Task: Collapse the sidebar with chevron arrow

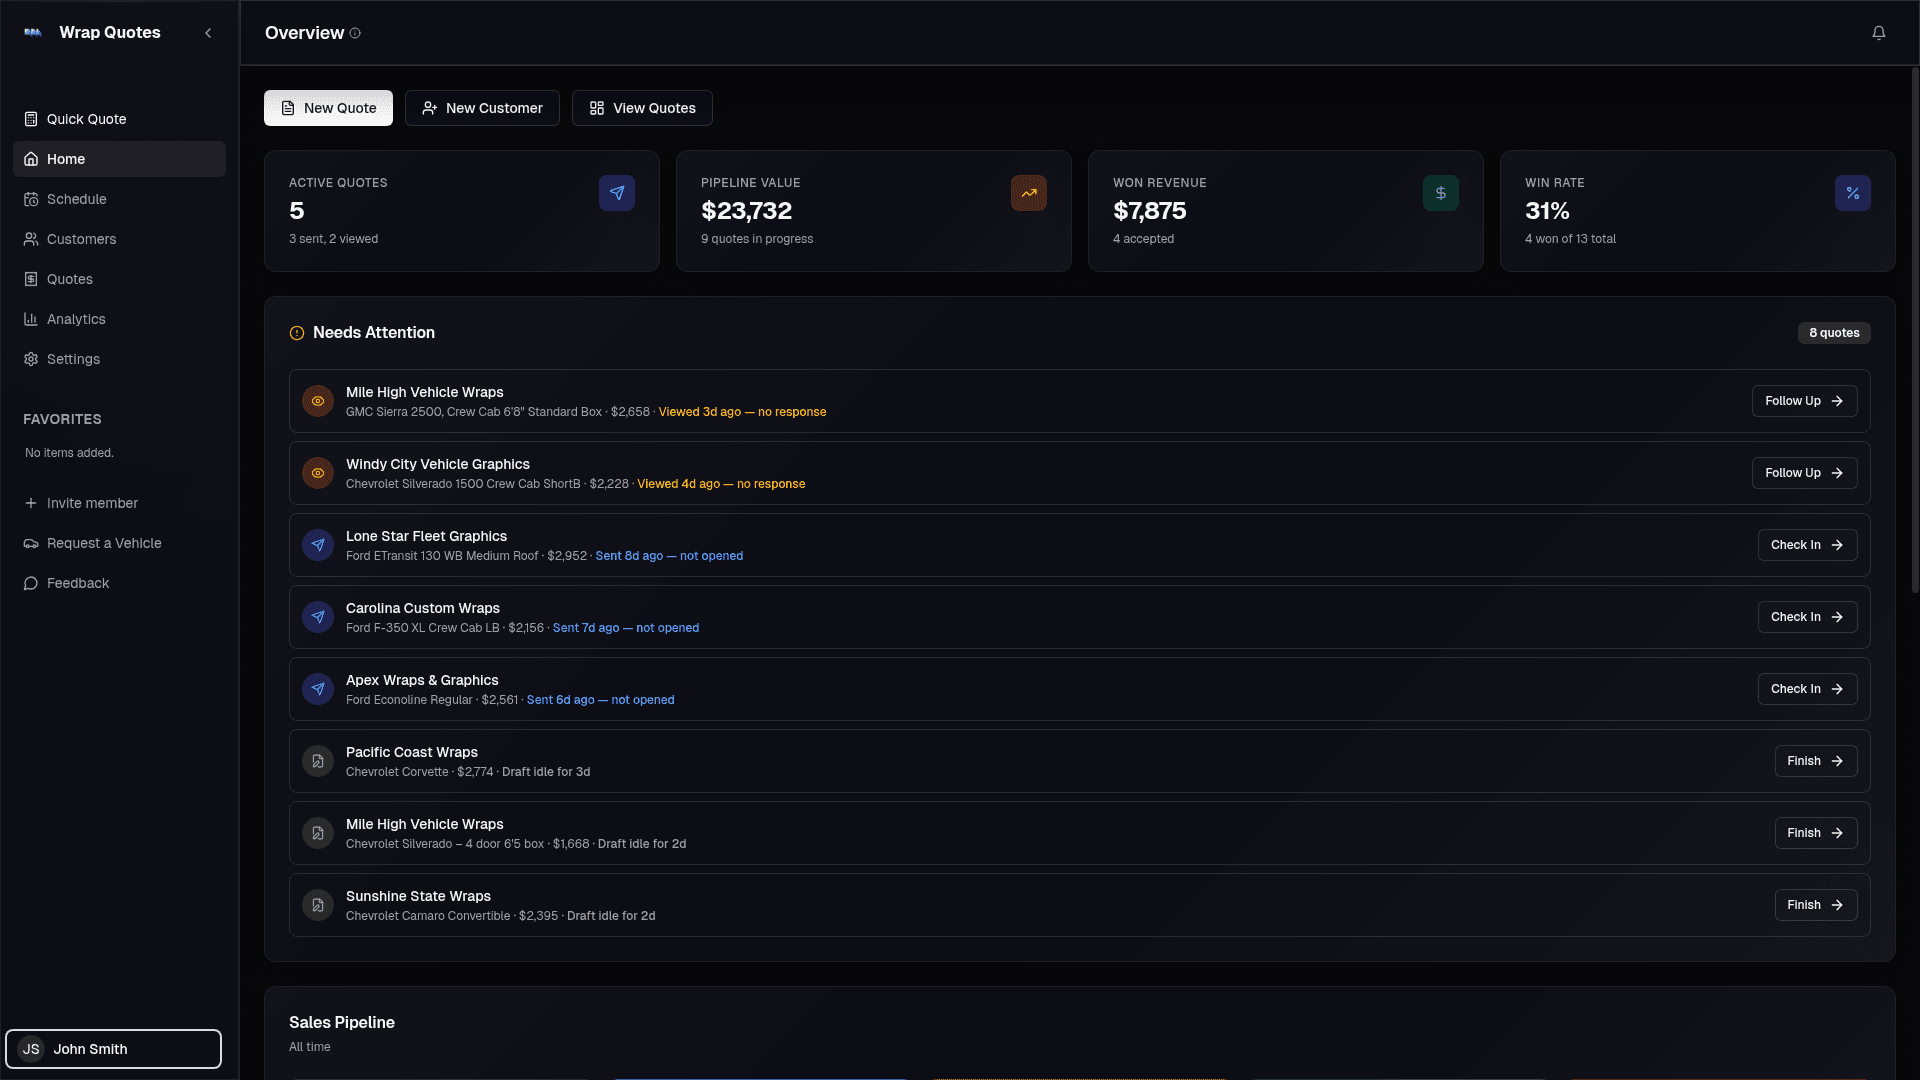Action: pyautogui.click(x=208, y=33)
